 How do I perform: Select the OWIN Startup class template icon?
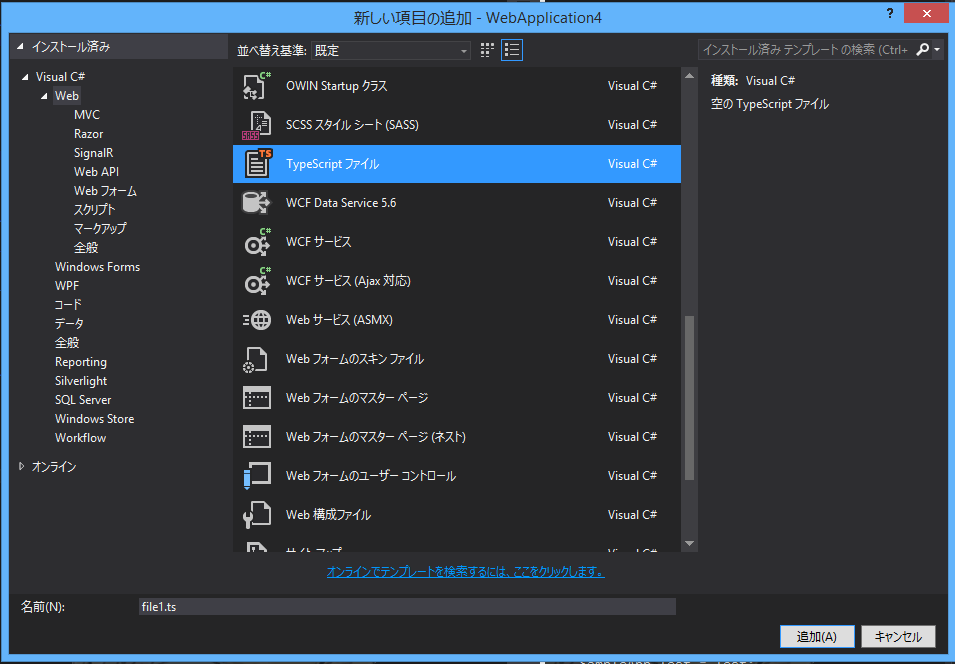[x=257, y=85]
